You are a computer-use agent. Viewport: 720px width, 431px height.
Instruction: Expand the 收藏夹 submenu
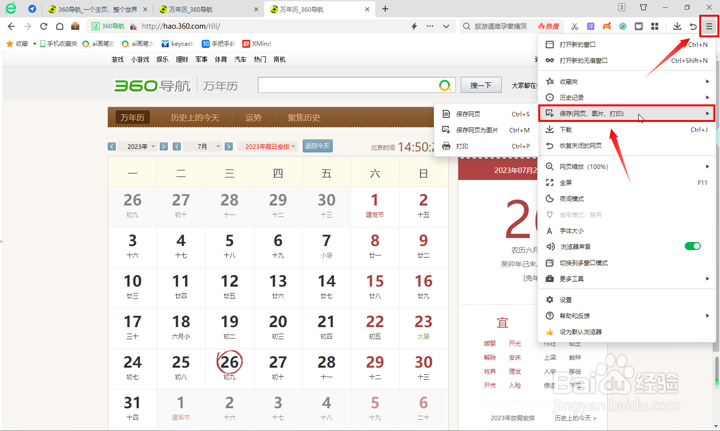tap(626, 82)
